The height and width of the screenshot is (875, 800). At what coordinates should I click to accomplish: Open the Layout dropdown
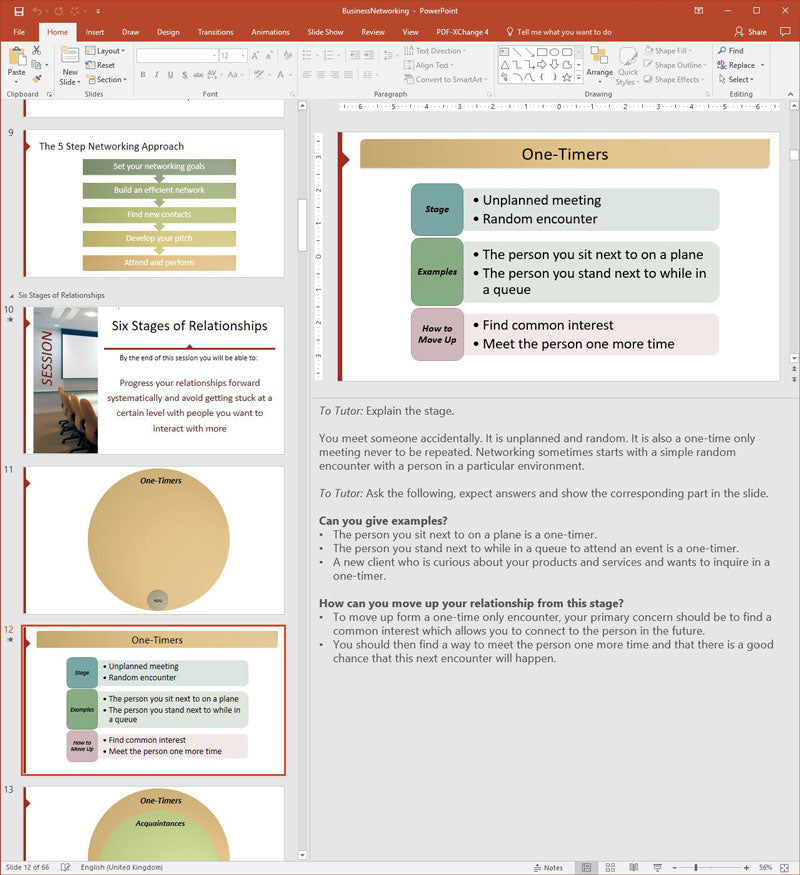coord(105,51)
